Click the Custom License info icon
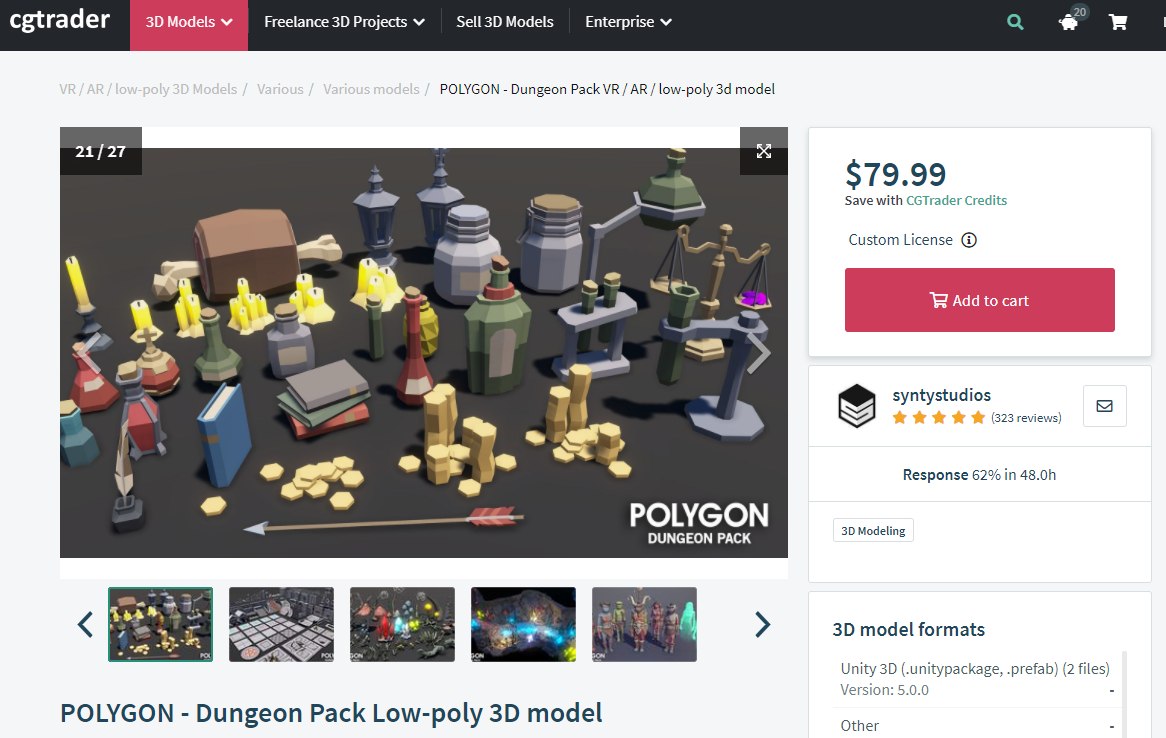Screen dimensions: 1166x738 point(969,240)
